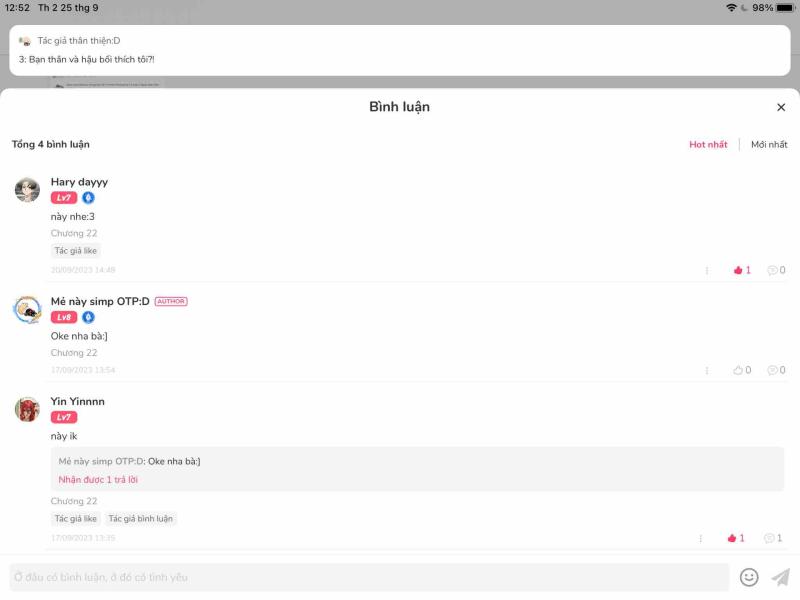The image size is (800, 600).
Task: Open Yin Yinnnn's profile avatar
Action: [27, 409]
